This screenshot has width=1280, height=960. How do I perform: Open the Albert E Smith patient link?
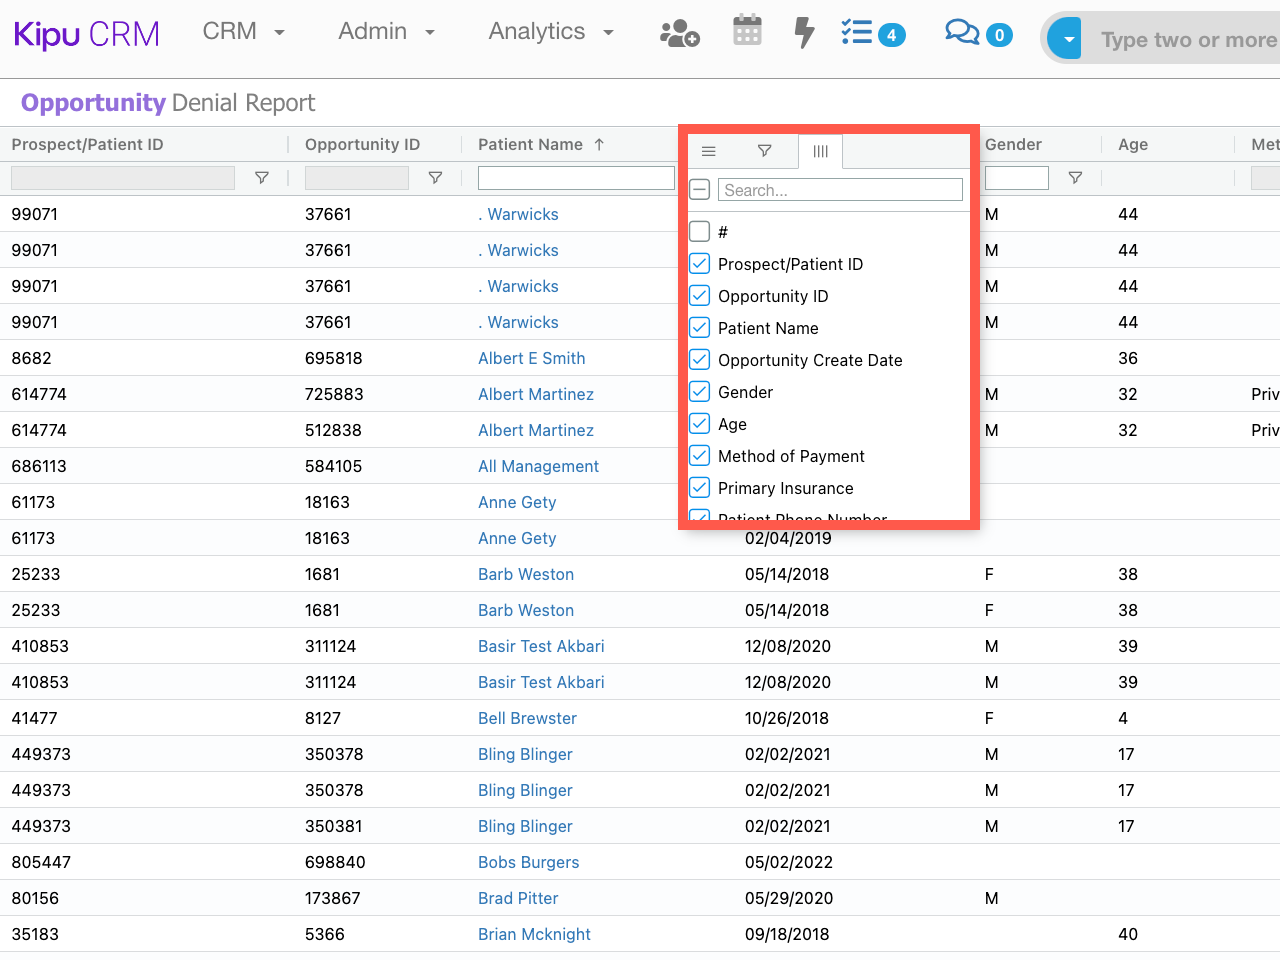(531, 358)
